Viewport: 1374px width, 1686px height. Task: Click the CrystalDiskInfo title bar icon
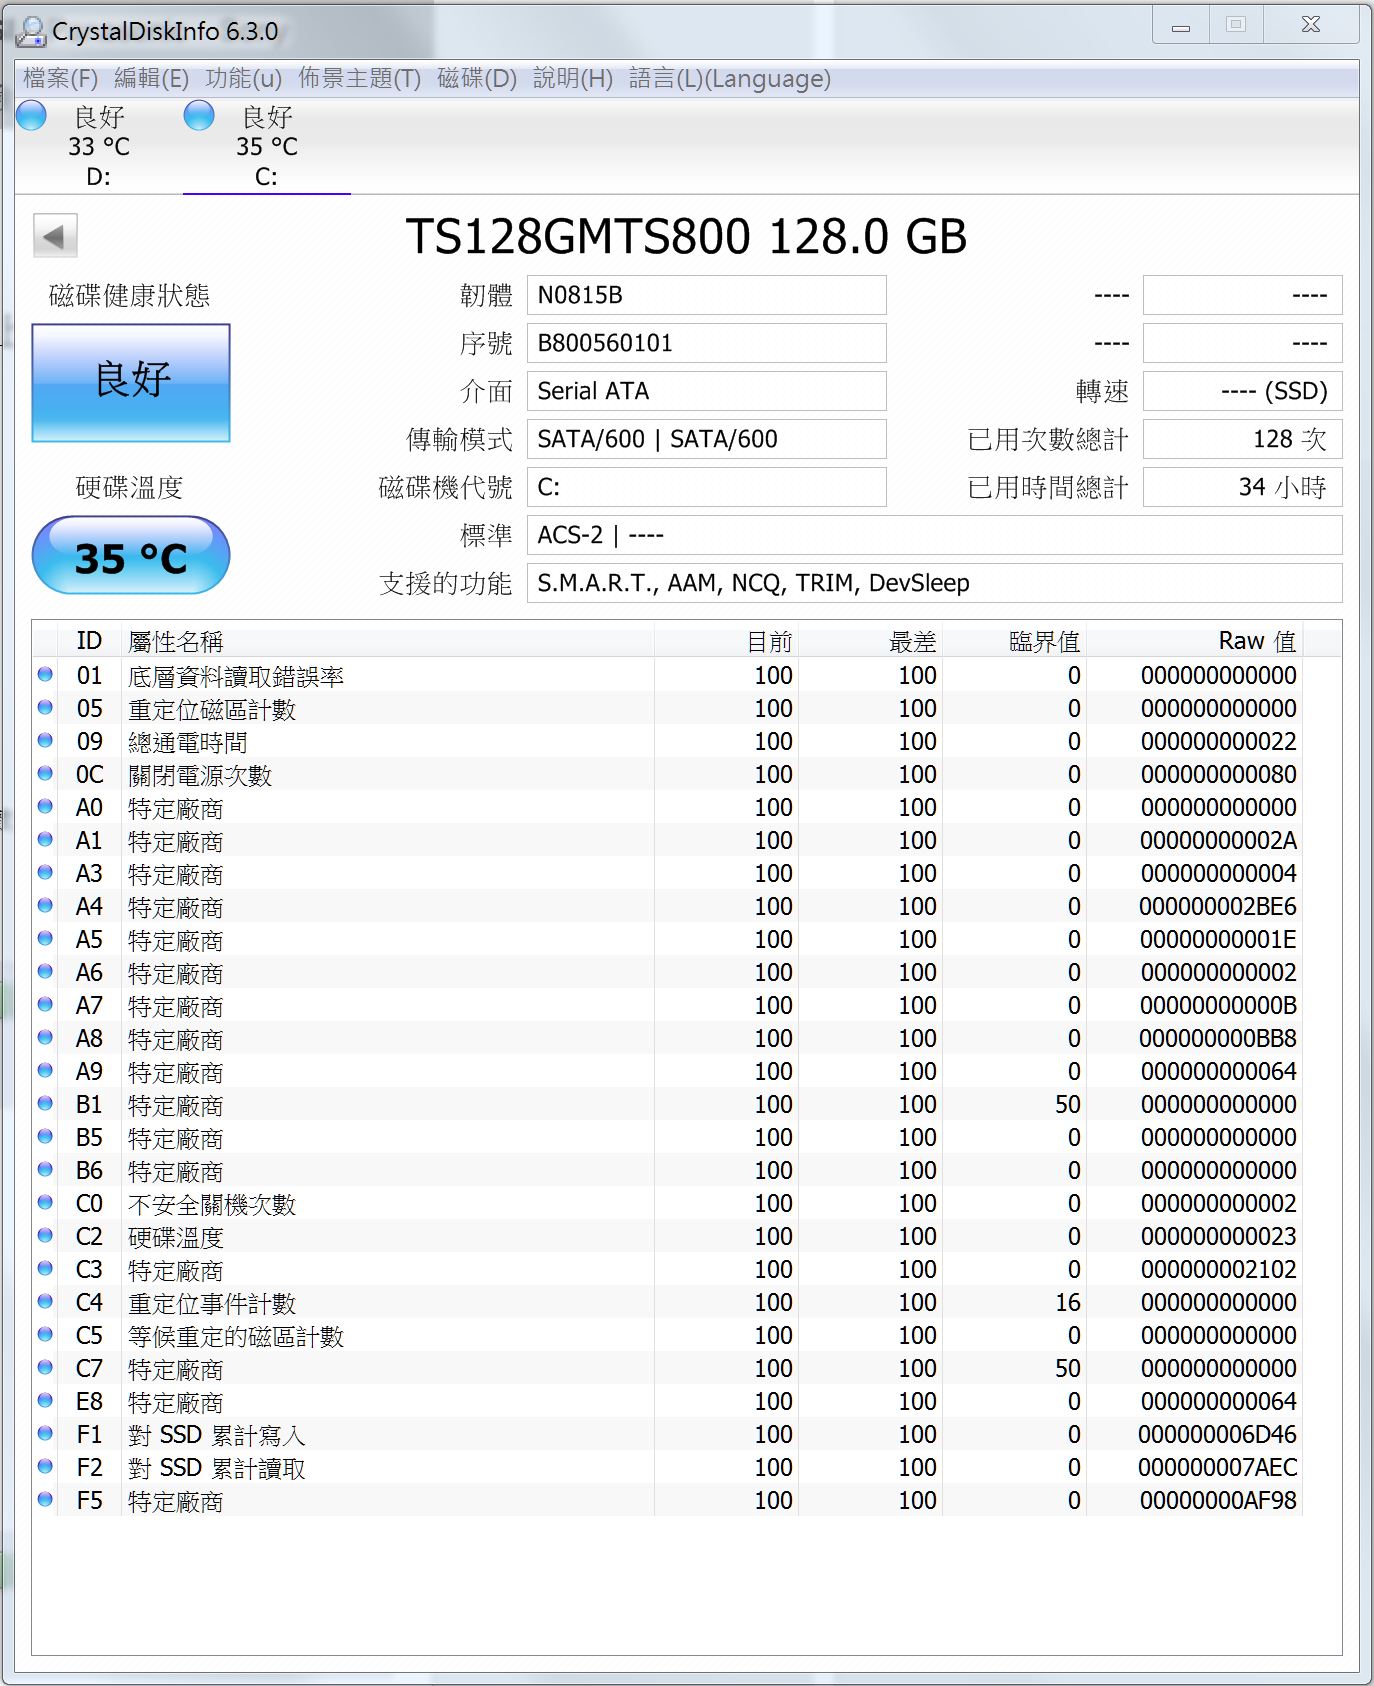[x=31, y=31]
